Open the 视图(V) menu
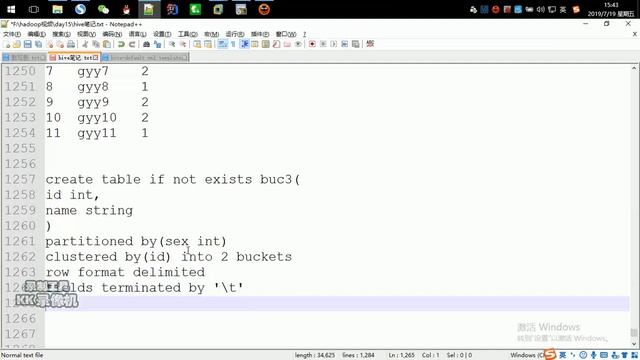640x360 pixels. coord(87,34)
